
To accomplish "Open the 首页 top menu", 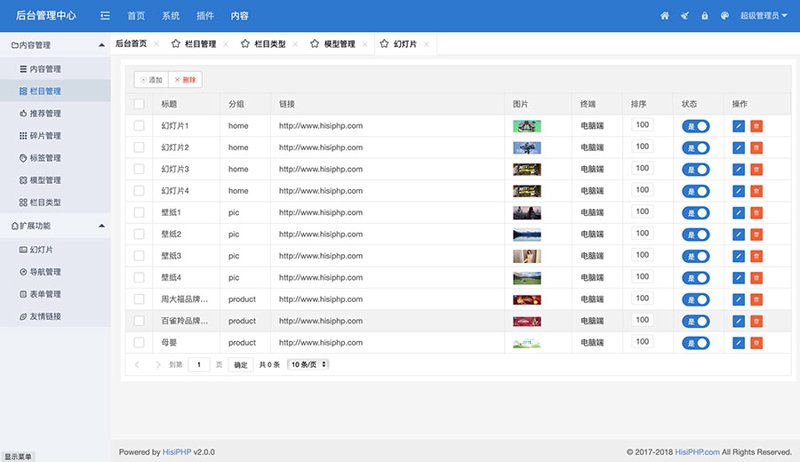I will [x=136, y=16].
